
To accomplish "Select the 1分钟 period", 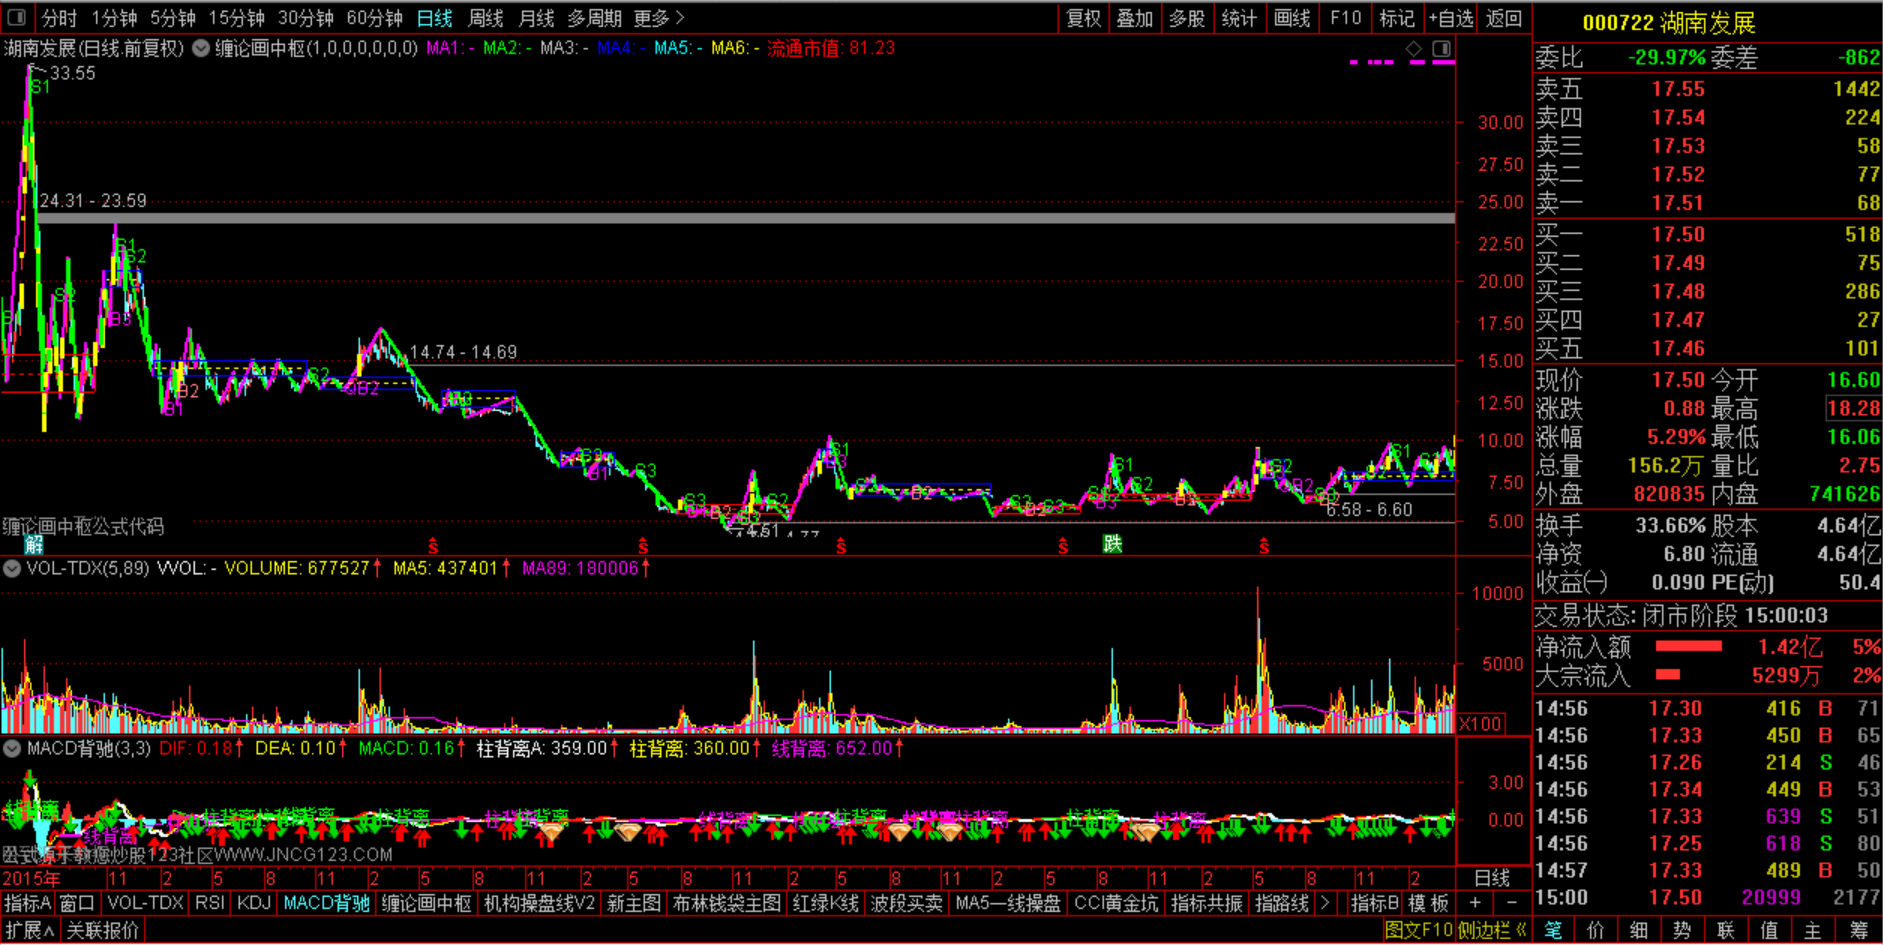I will (114, 18).
